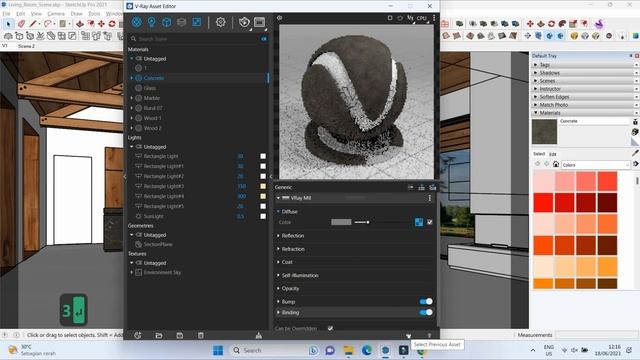Select the Environment Sky texture
640x360 pixels.
coord(162,272)
